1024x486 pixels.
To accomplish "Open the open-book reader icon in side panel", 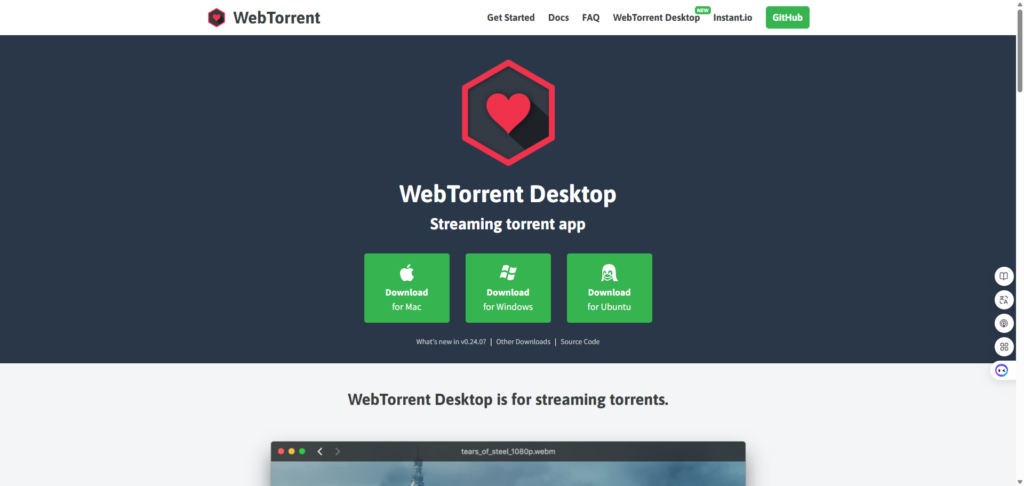I will pos(1004,276).
